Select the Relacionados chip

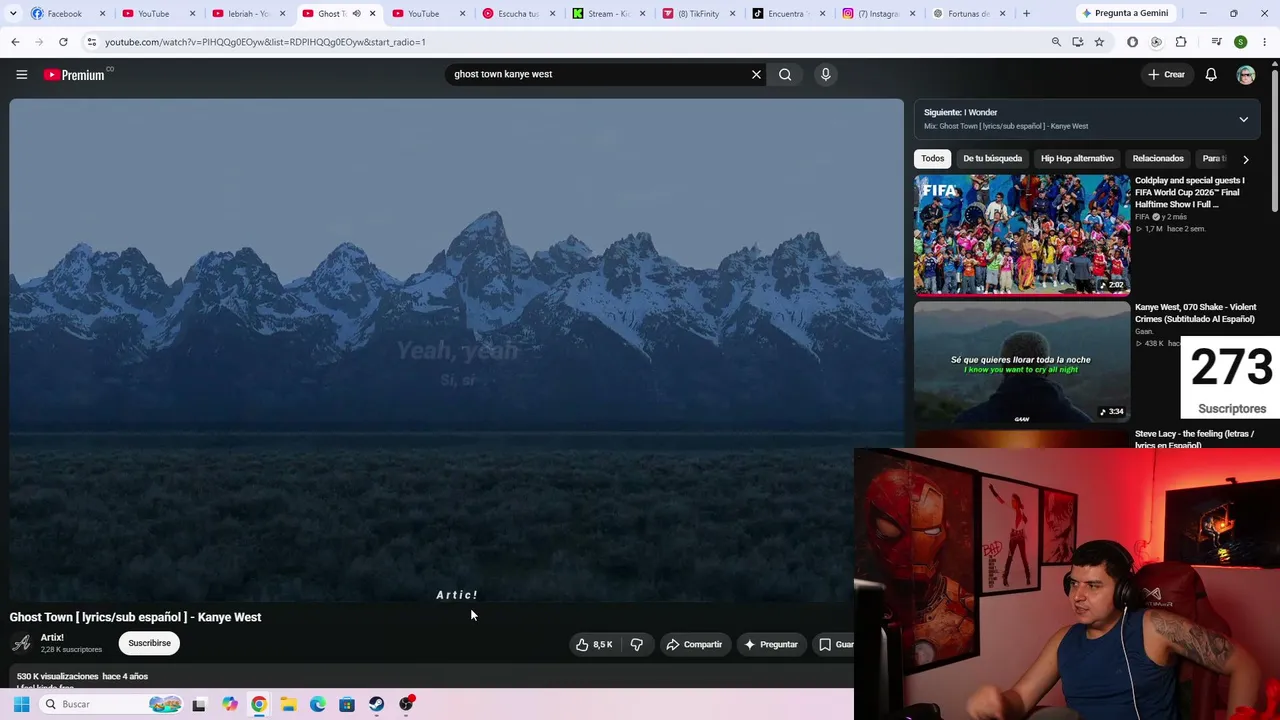click(1158, 158)
